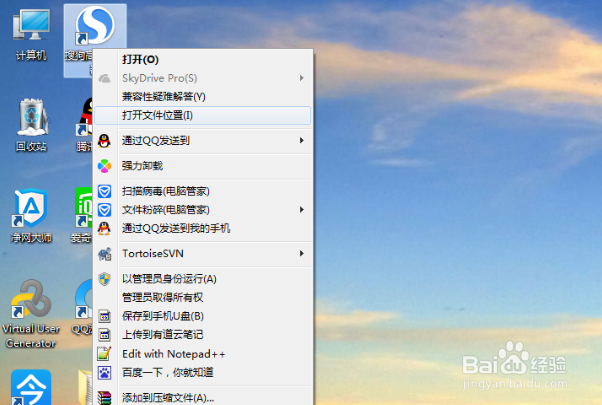
Task: Choose 强力卸载 menu entry
Action: click(x=203, y=166)
